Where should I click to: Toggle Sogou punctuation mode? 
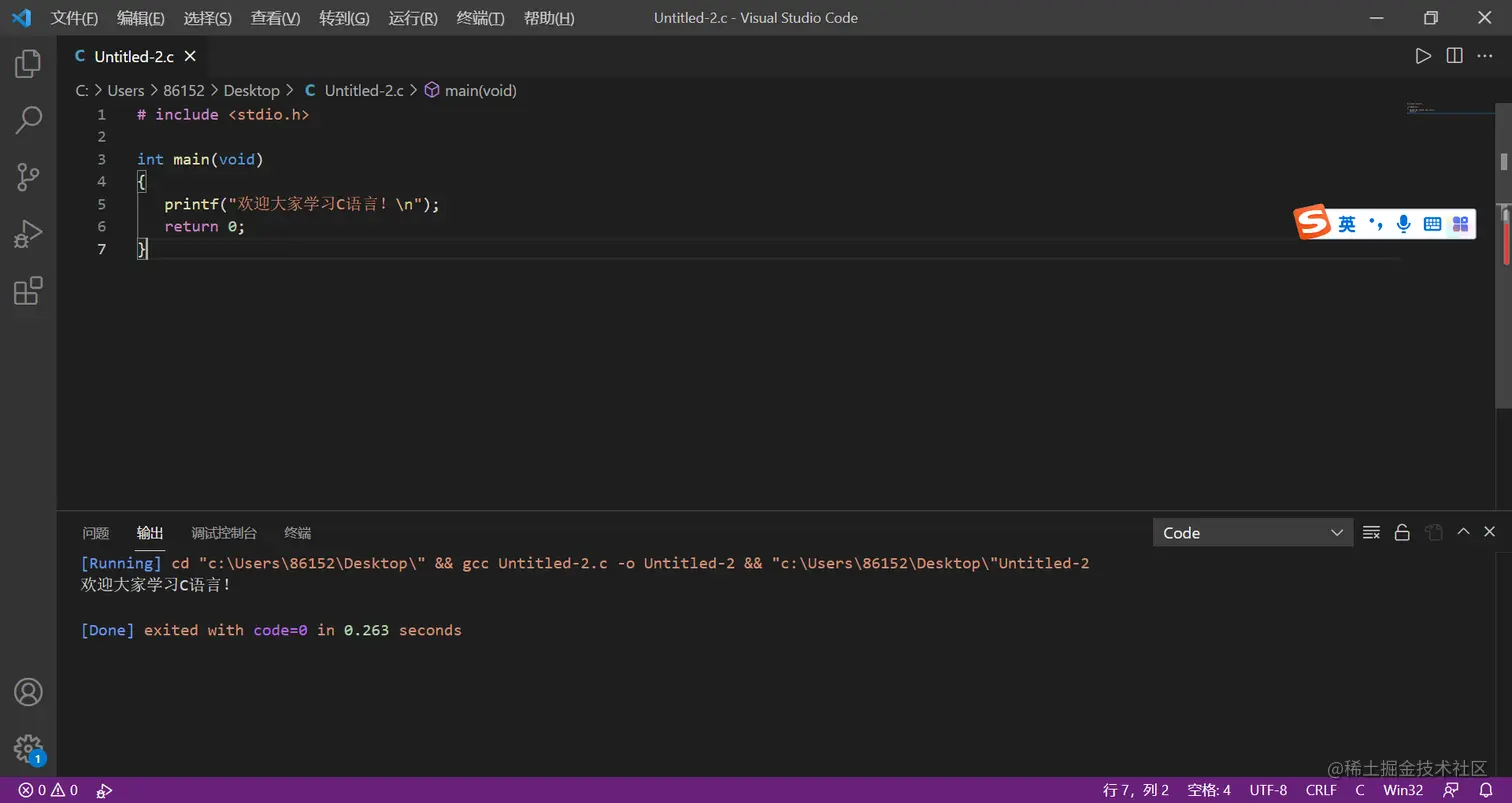coord(1377,224)
